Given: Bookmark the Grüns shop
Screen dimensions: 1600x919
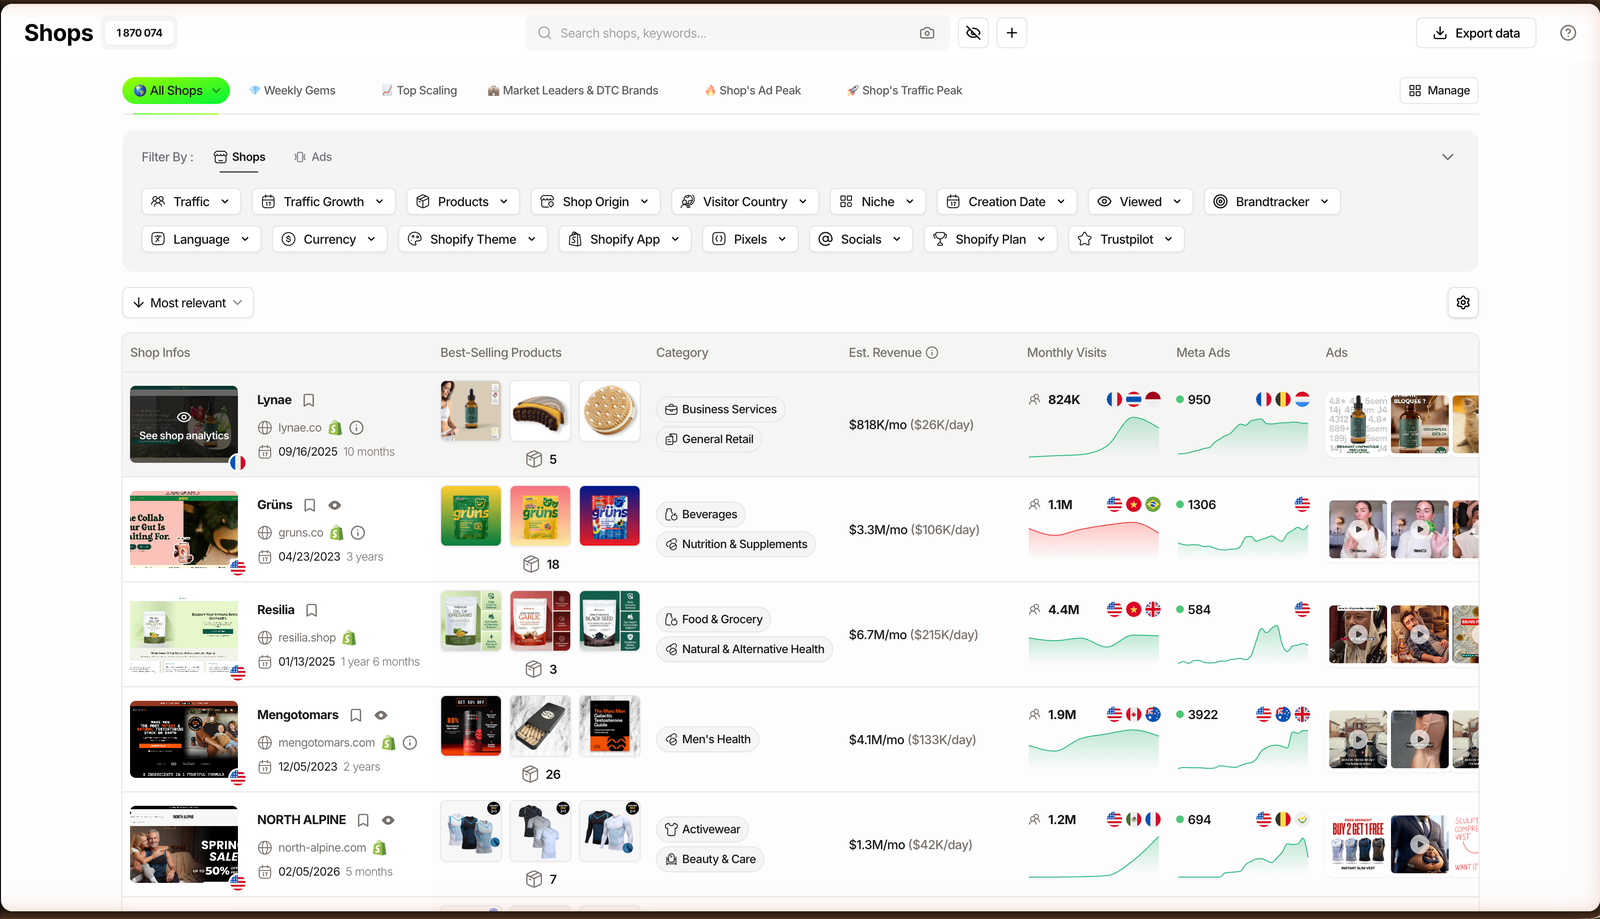Looking at the screenshot, I should [x=310, y=505].
